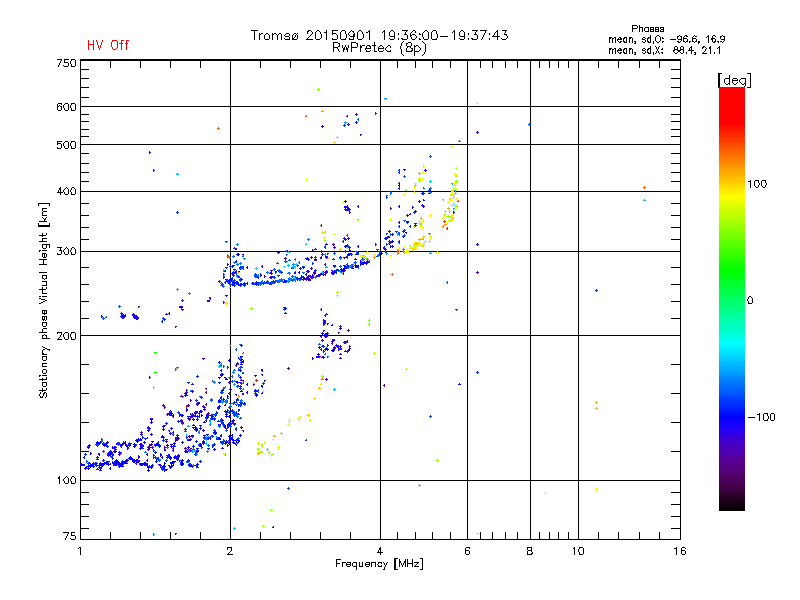This screenshot has width=800, height=600.
Task: Click the y-axis tick label '500'
Action: tap(66, 145)
